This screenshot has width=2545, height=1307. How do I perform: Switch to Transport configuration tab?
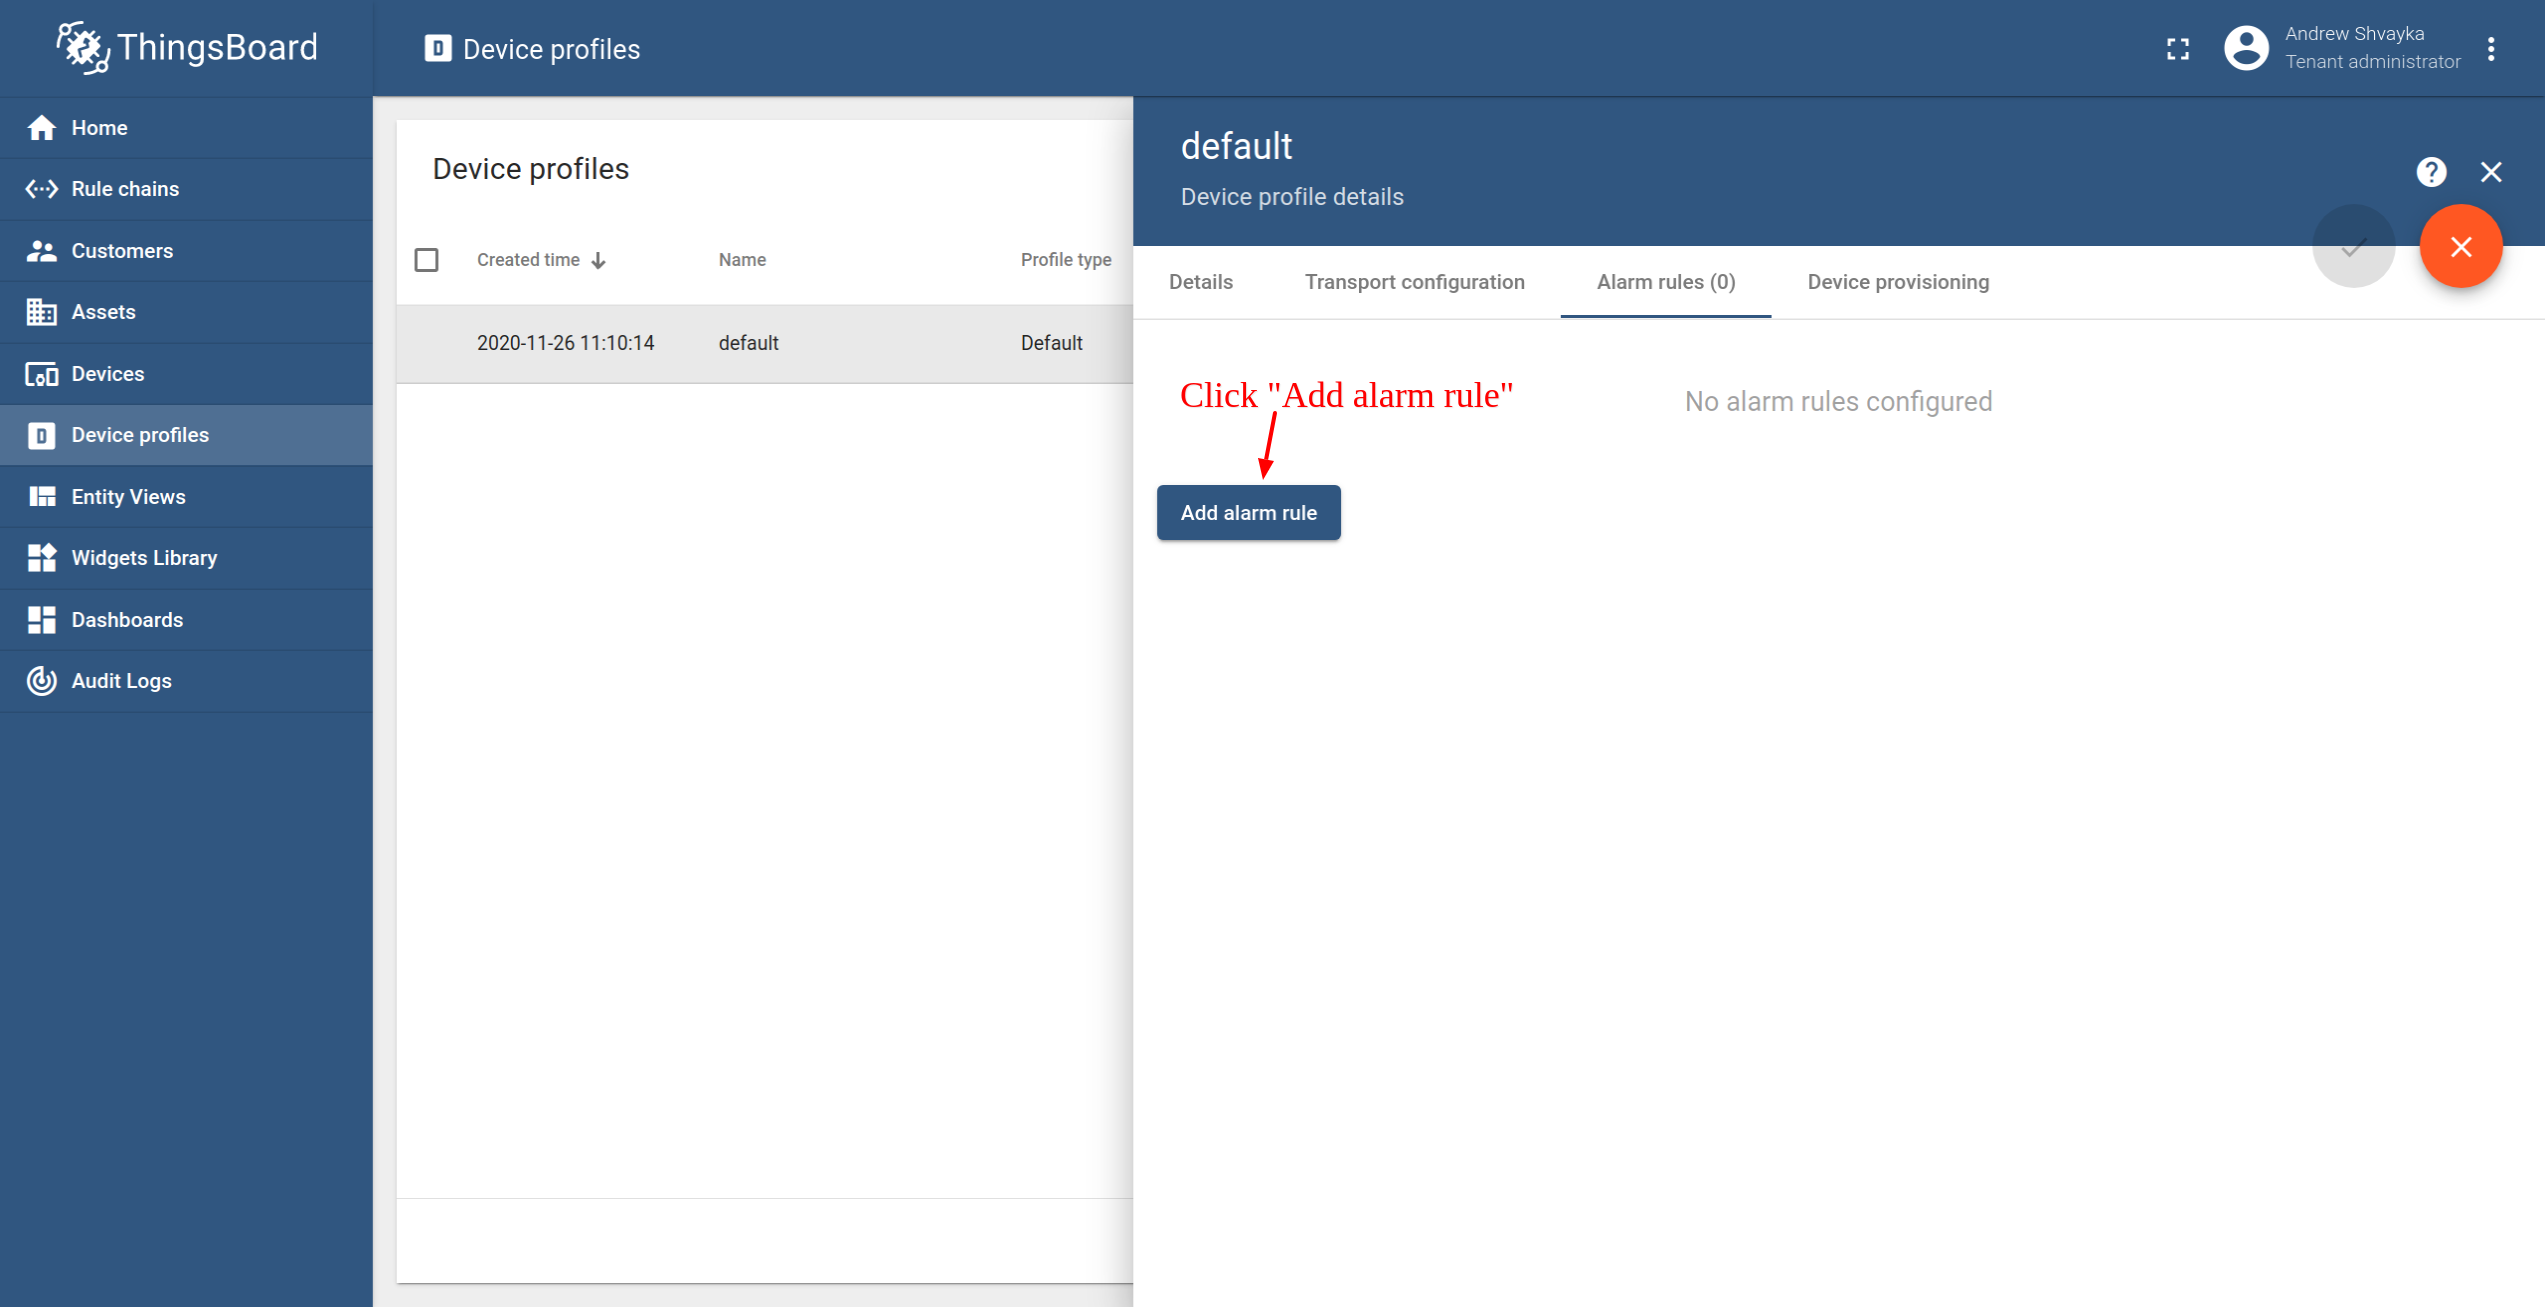[1414, 282]
